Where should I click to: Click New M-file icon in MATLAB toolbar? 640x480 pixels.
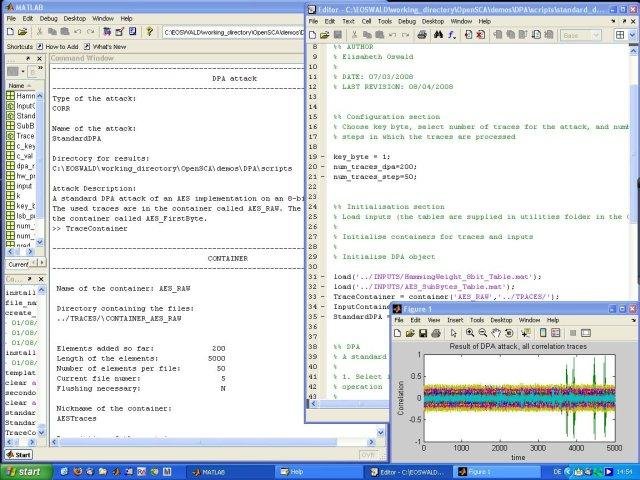tap(11, 32)
